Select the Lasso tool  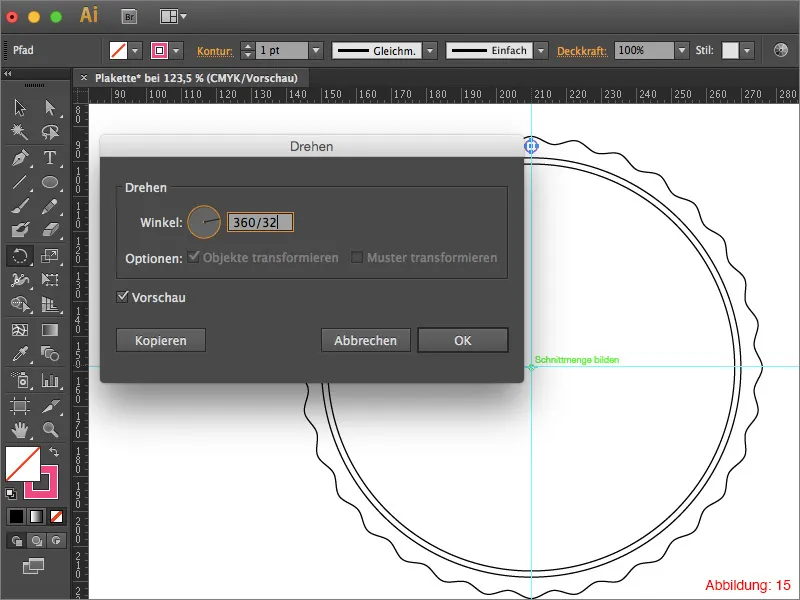(x=50, y=132)
